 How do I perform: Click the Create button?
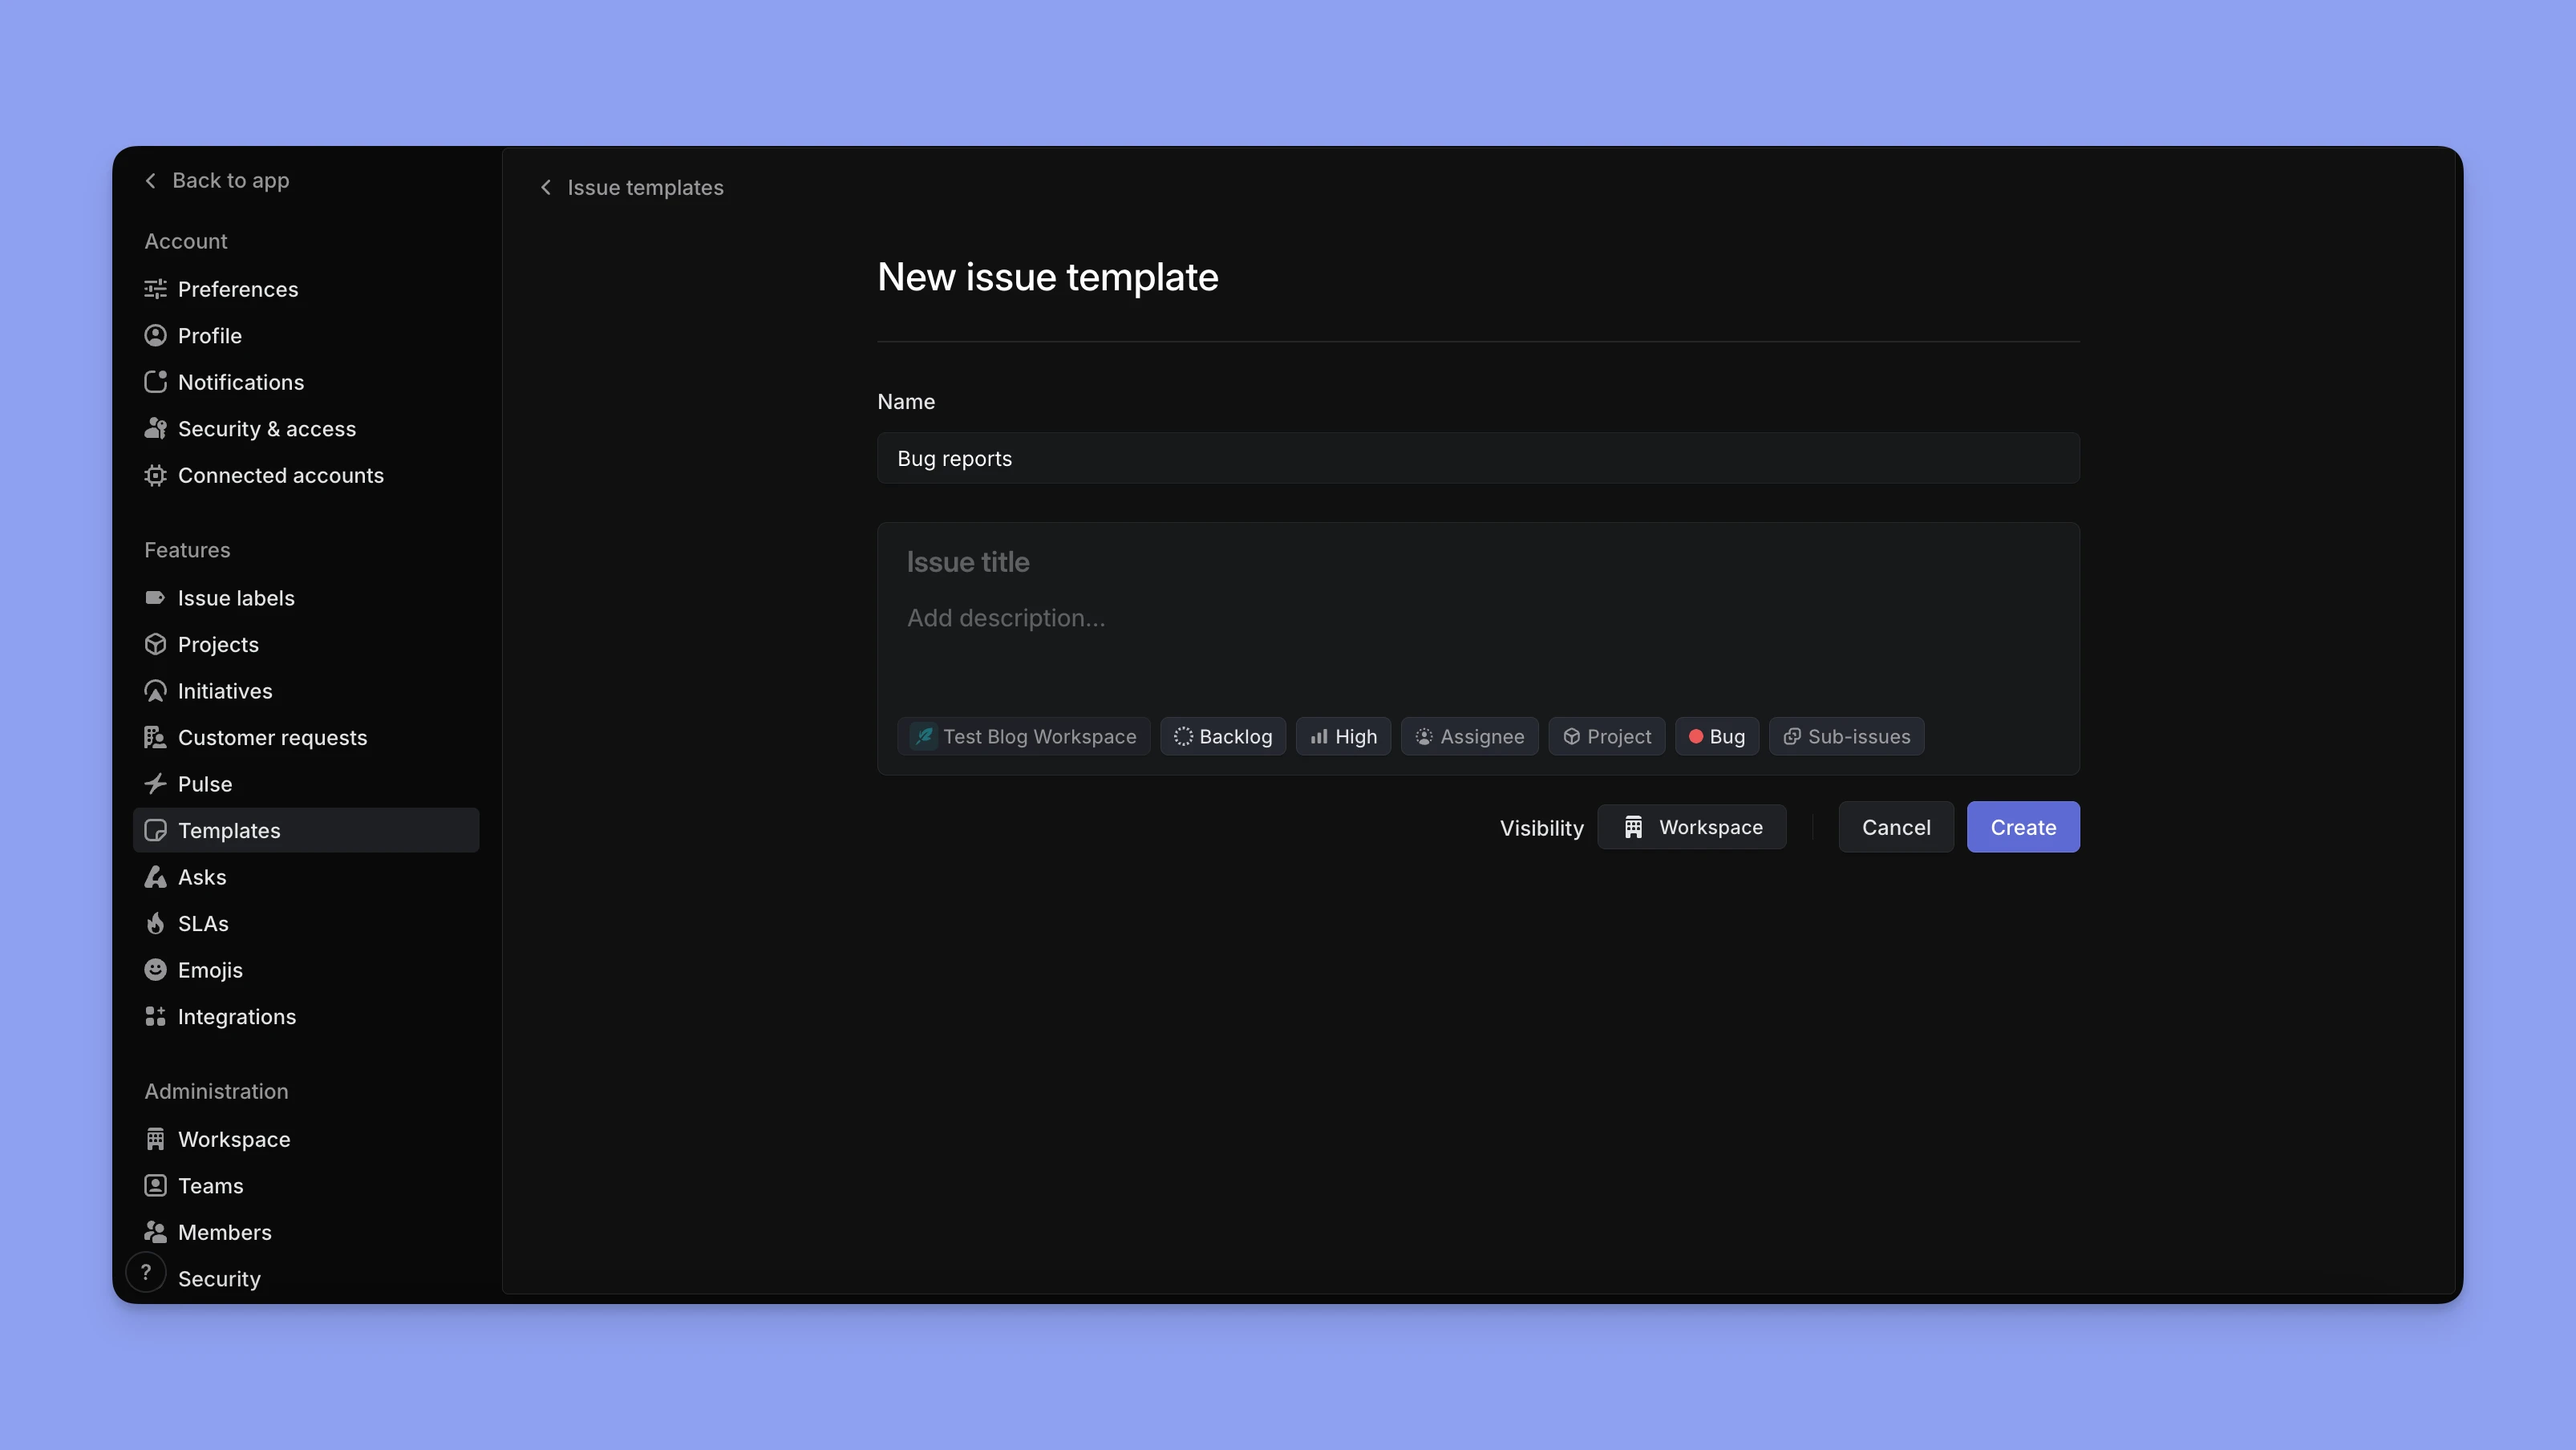click(x=2022, y=826)
